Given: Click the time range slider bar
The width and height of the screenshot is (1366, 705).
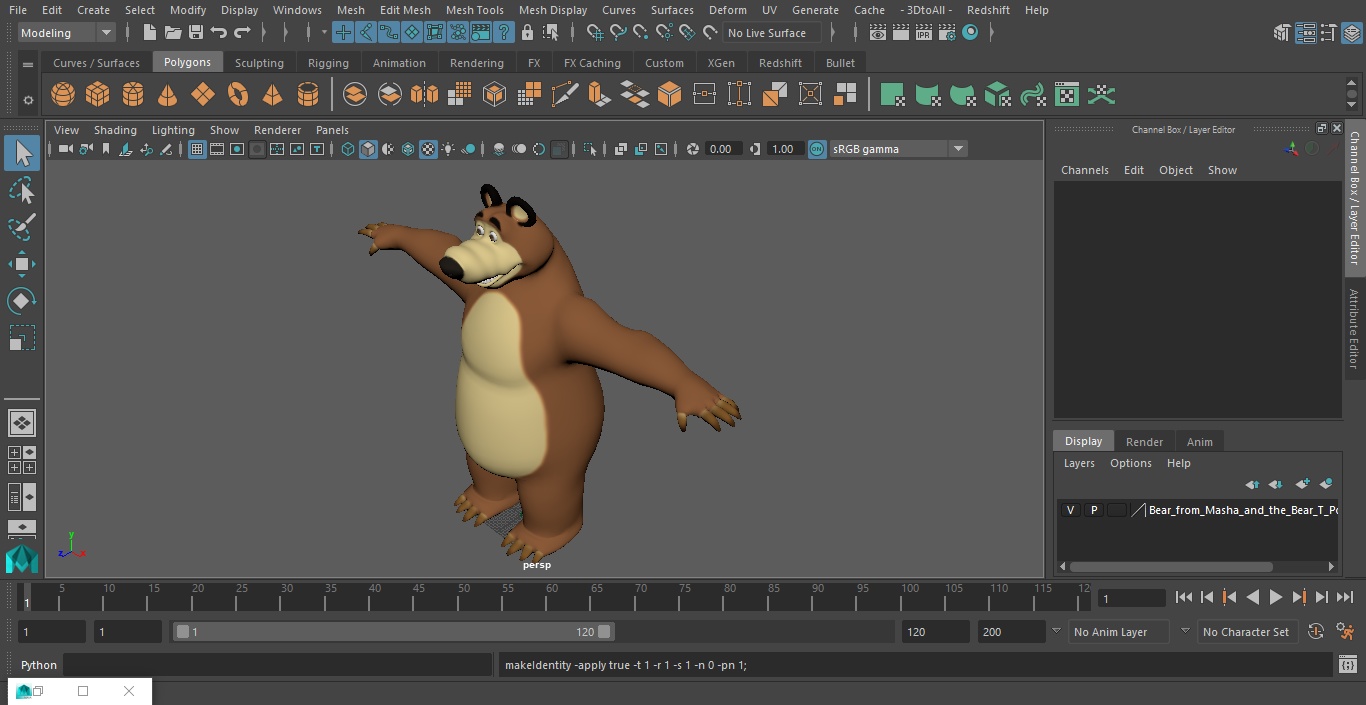Looking at the screenshot, I should (x=394, y=632).
